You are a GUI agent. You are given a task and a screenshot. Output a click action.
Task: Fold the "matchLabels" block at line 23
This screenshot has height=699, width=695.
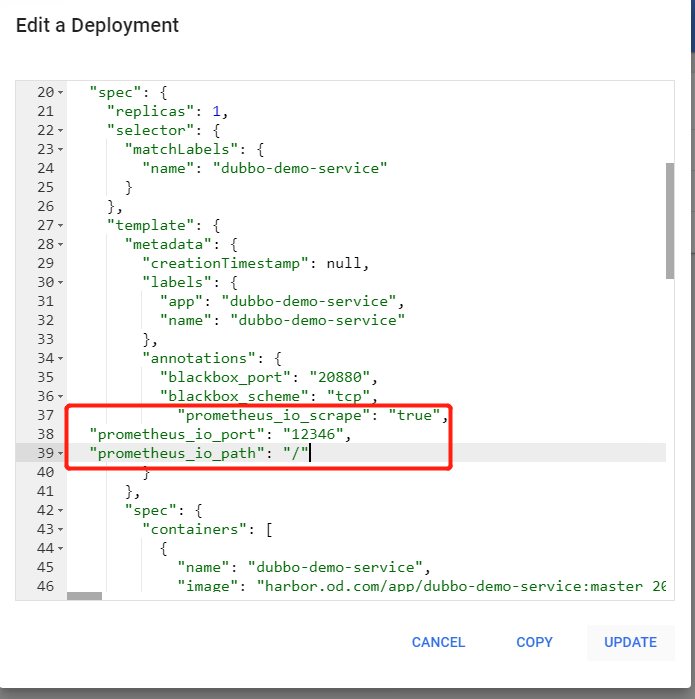pos(60,150)
